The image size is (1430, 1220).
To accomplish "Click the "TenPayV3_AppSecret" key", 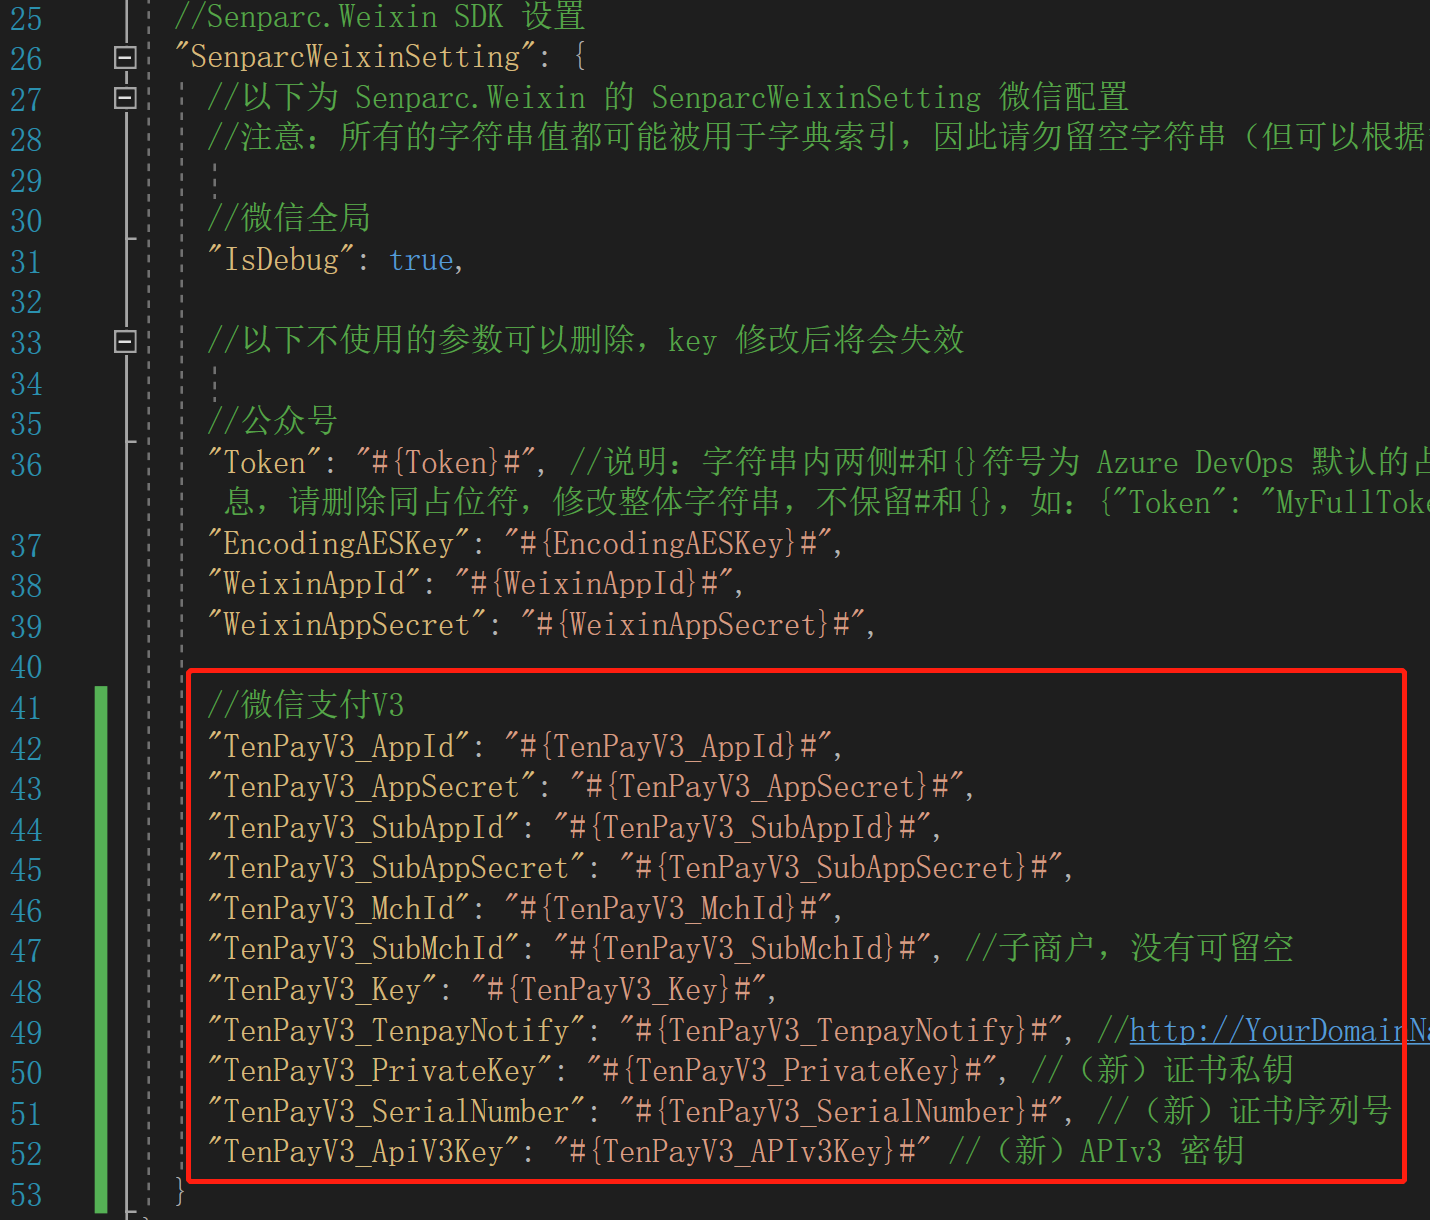I will point(372,787).
